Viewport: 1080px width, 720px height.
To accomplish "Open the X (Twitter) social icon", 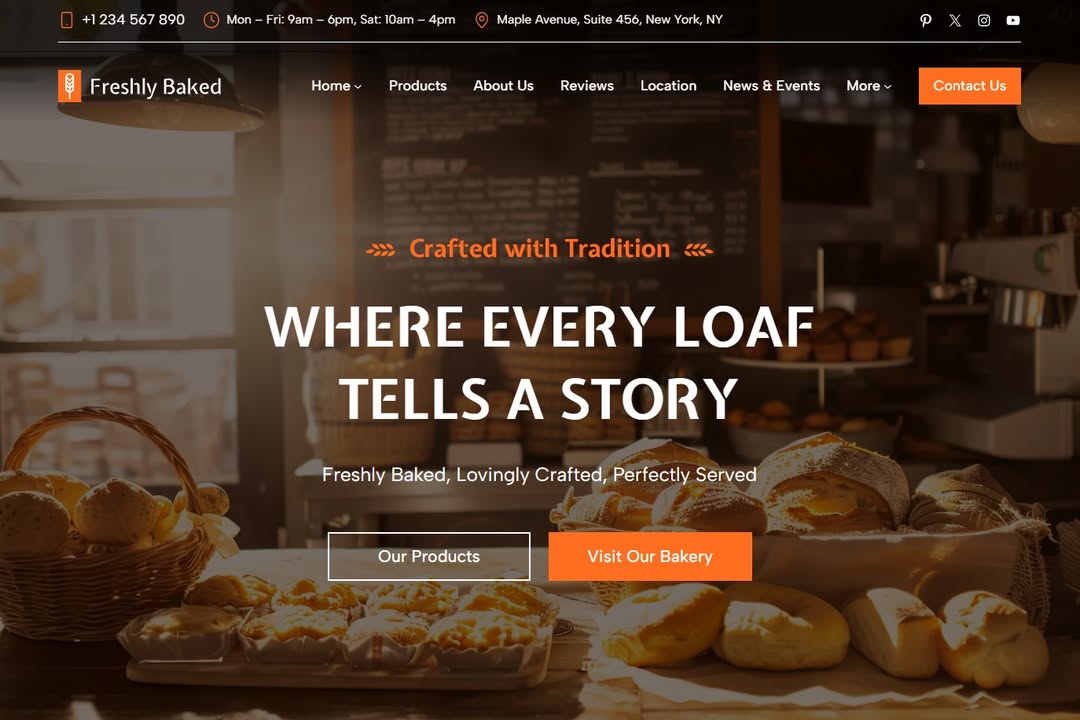I will 955,20.
